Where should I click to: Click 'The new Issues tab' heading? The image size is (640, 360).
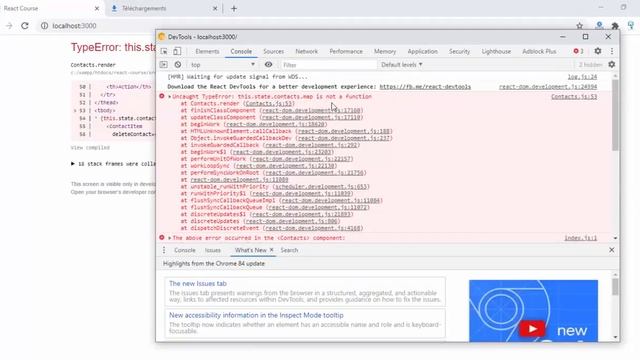(x=198, y=283)
